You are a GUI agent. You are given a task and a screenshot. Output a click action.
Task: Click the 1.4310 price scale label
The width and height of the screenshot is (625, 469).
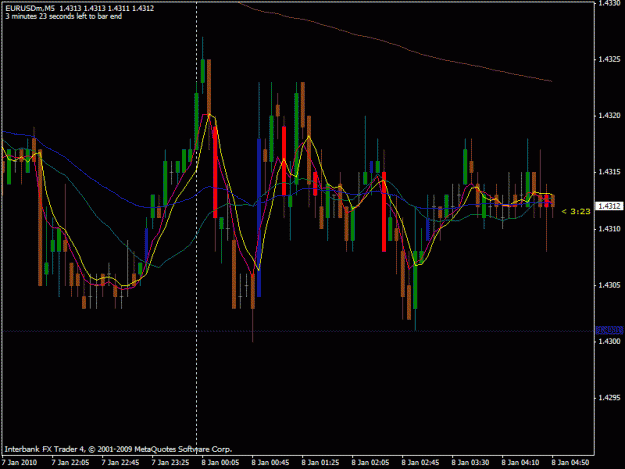click(609, 229)
